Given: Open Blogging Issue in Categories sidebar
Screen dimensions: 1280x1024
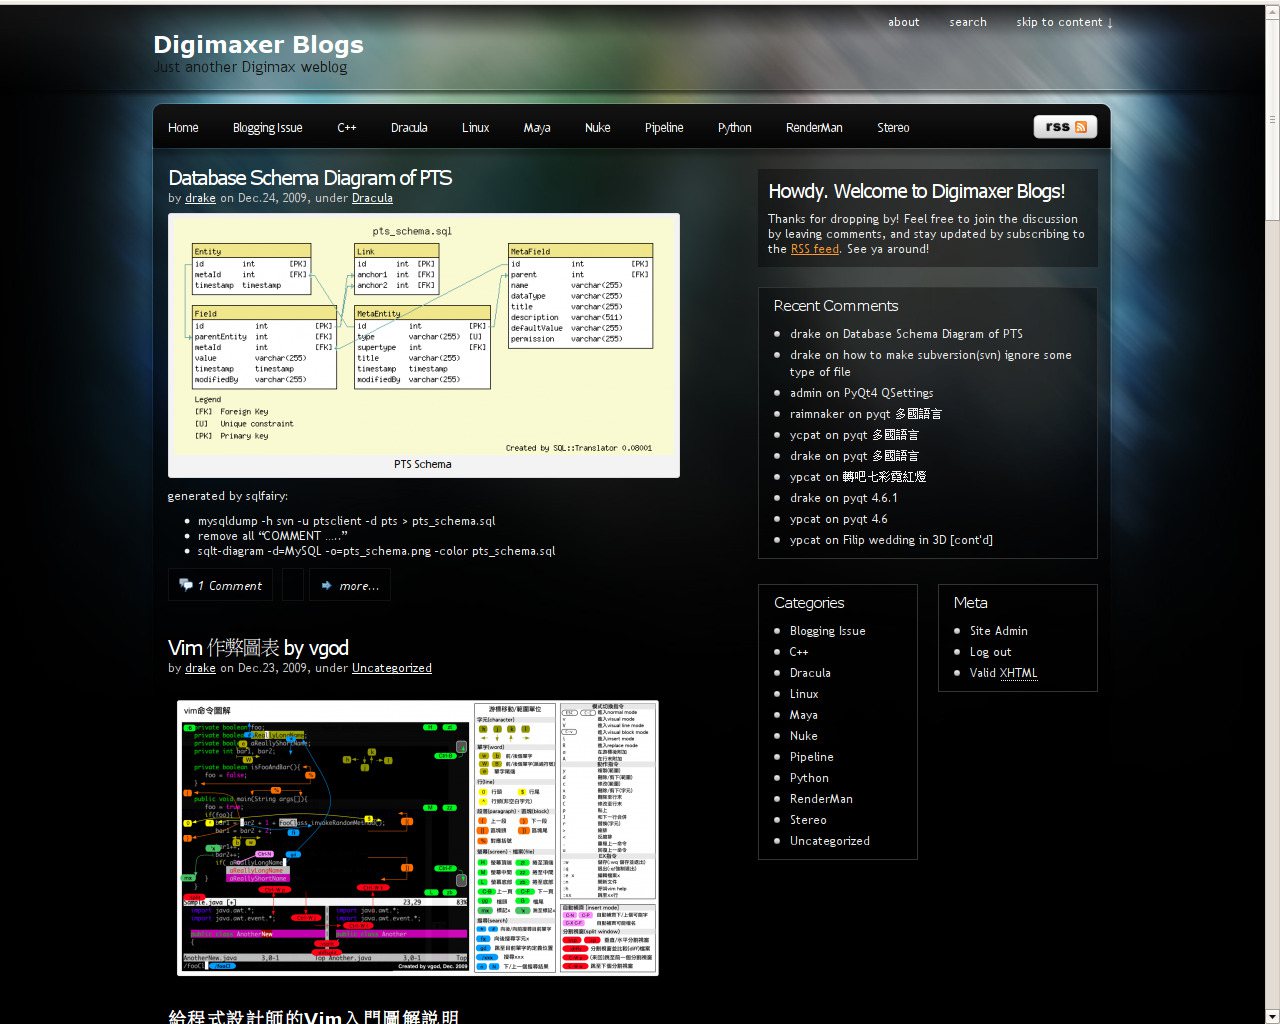Looking at the screenshot, I should [828, 631].
